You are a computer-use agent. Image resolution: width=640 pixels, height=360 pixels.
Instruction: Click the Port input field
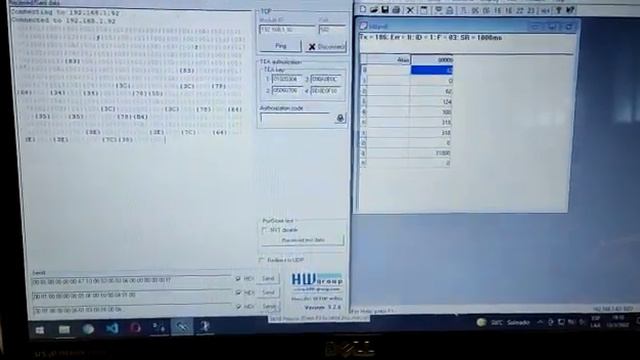(332, 30)
